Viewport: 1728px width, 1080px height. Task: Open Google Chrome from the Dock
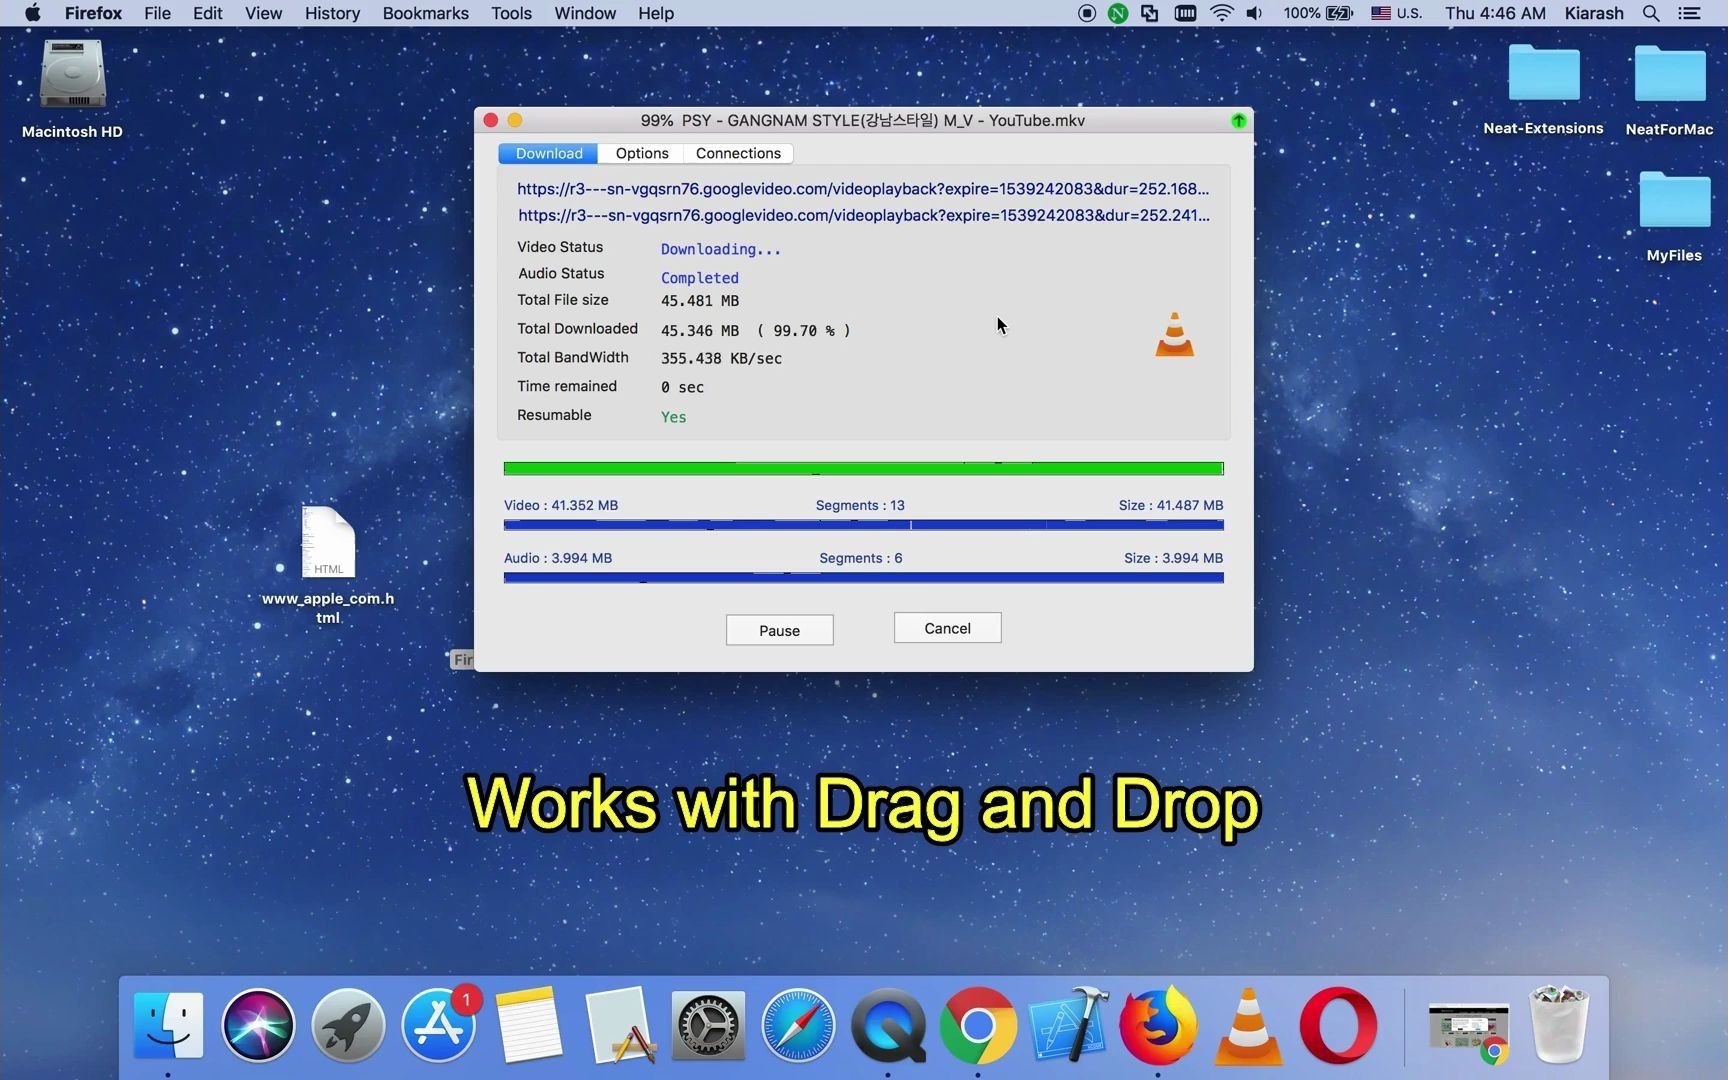tap(977, 1025)
